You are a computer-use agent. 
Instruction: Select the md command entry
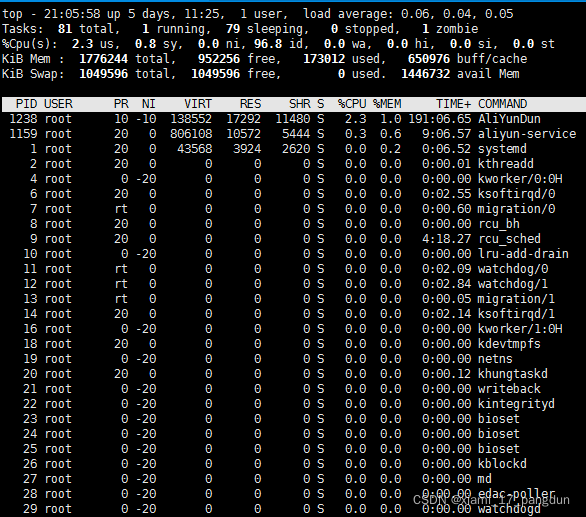[x=485, y=478]
